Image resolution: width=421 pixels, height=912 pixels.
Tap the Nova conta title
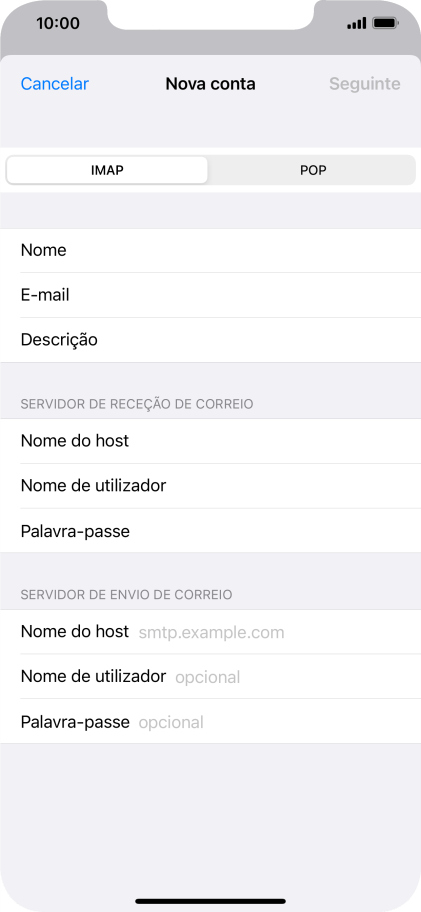(x=210, y=84)
